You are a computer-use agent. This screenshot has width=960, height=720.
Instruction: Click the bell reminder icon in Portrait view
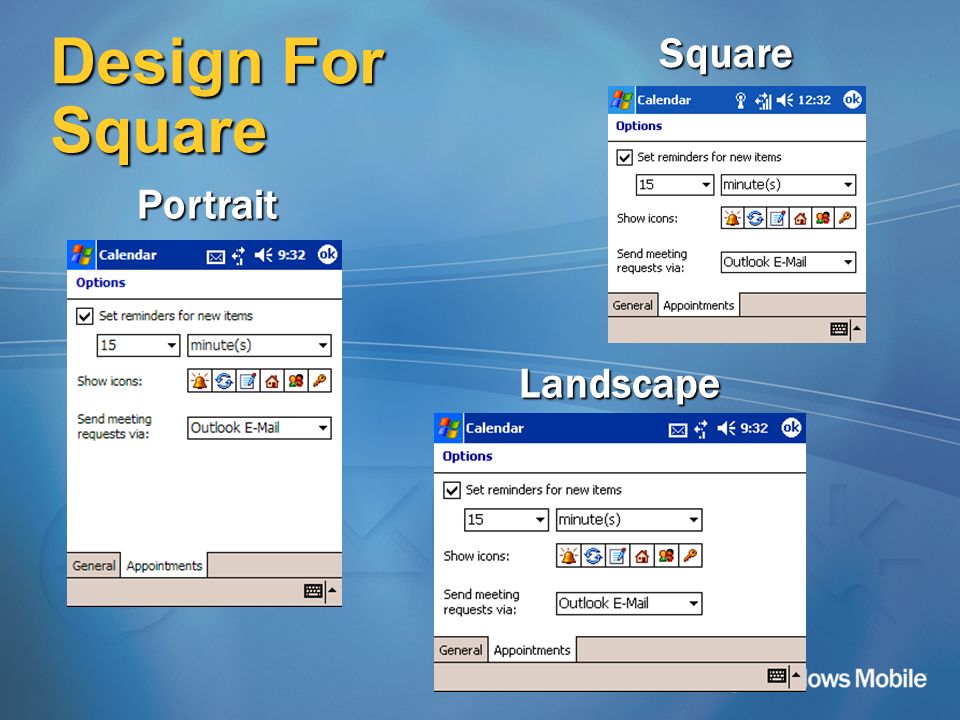pos(199,381)
